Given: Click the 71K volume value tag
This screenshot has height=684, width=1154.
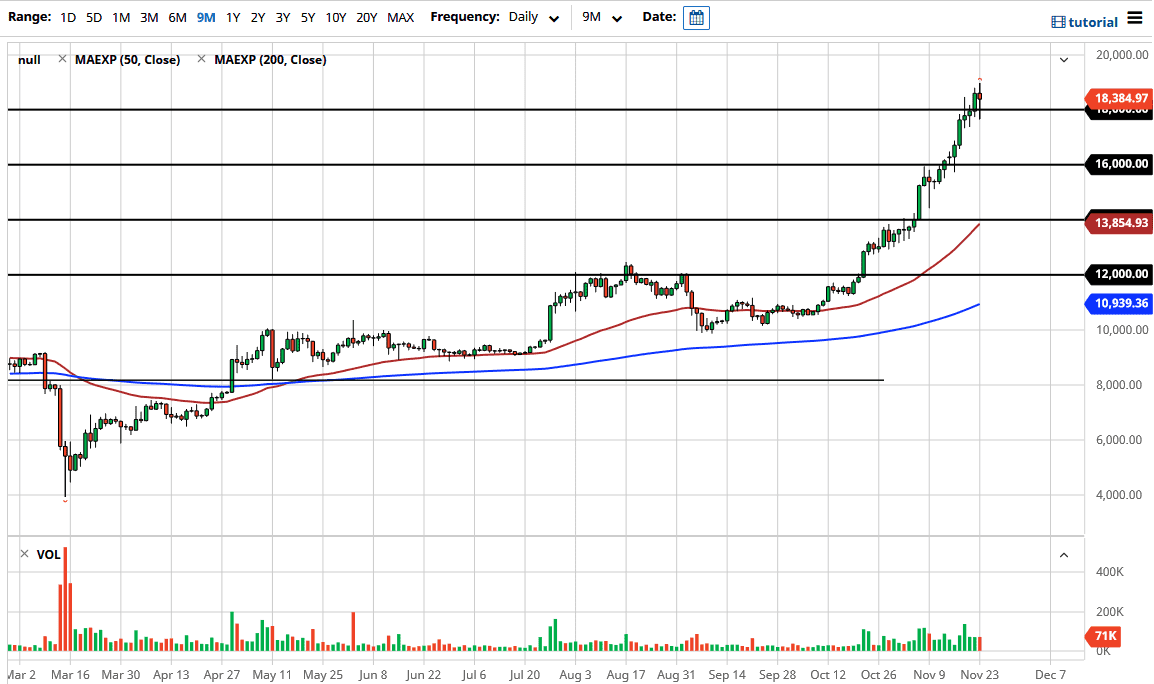Looking at the screenshot, I should pos(1104,635).
